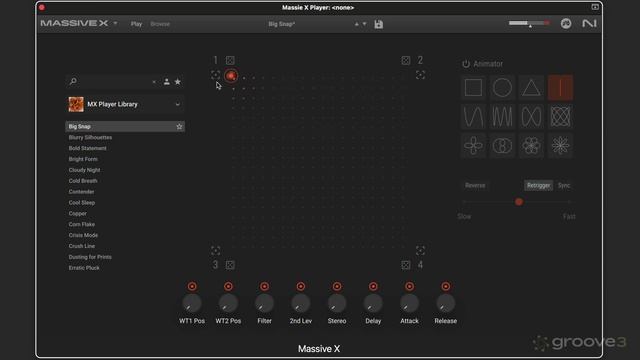This screenshot has width=640, height=360.
Task: Select the multi-wave zigzag Animator shape
Action: (502, 117)
